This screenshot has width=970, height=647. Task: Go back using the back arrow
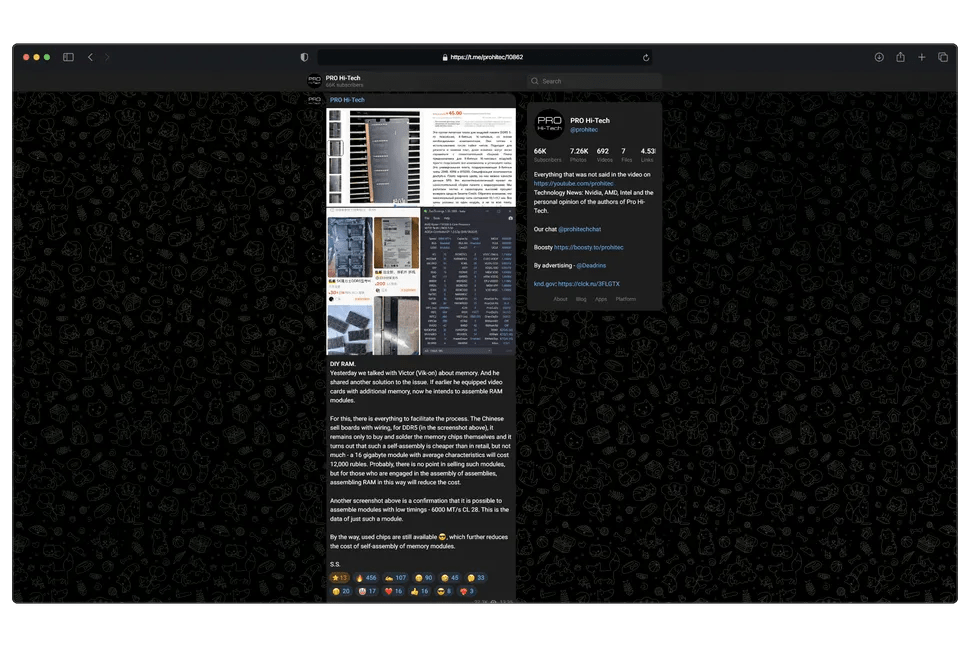pyautogui.click(x=90, y=57)
